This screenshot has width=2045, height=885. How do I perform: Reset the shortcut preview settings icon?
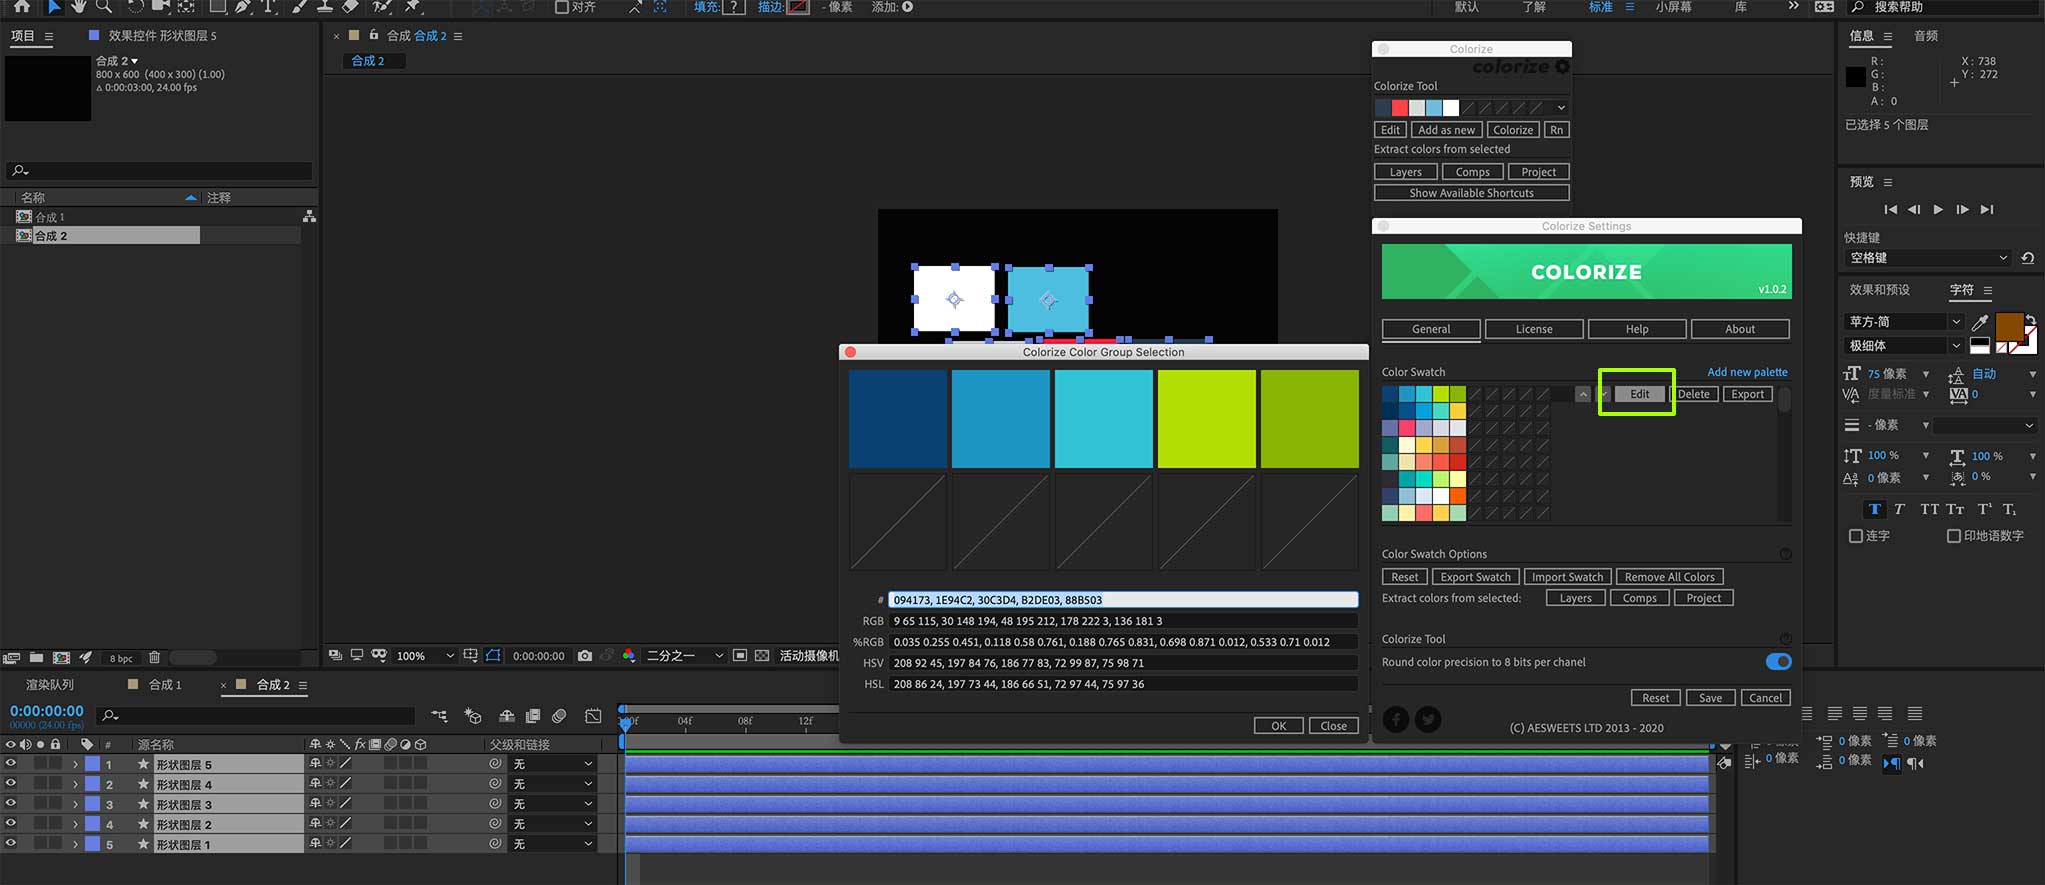coord(2027,258)
